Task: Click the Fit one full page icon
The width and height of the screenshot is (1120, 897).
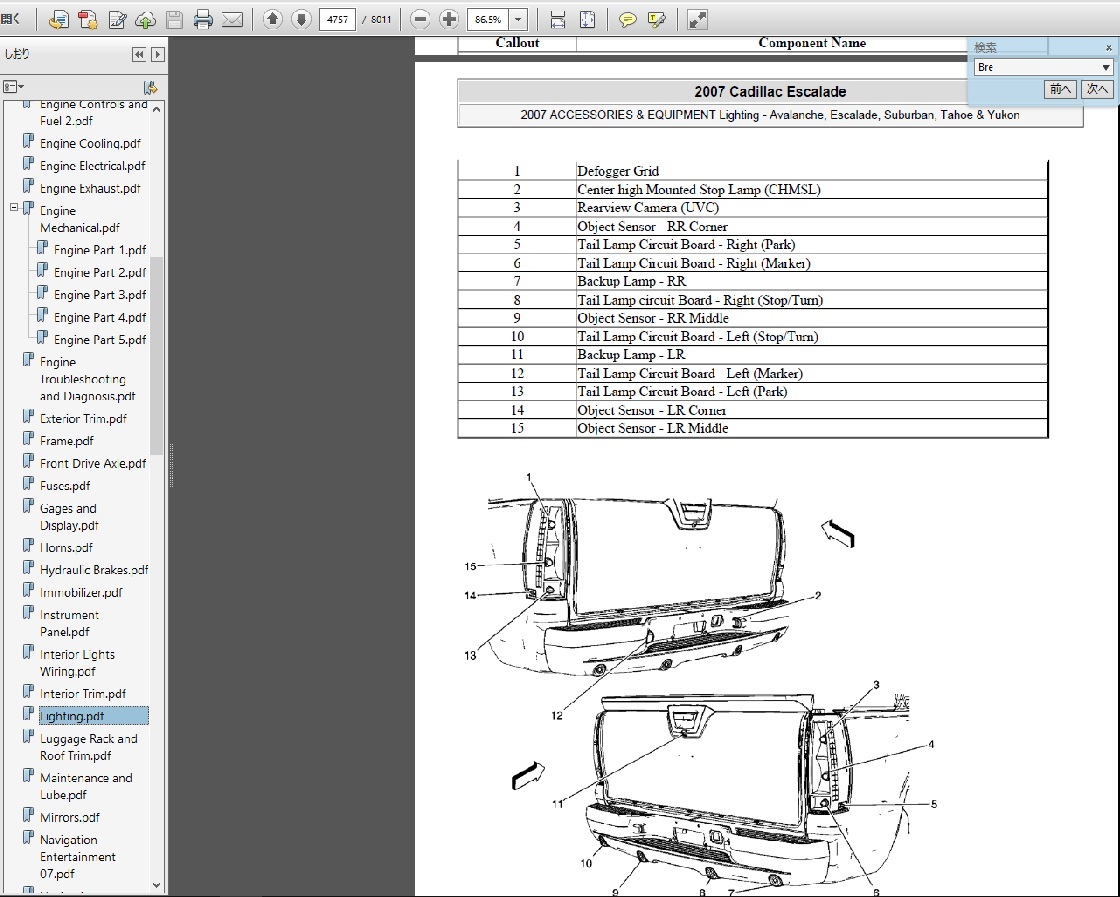Action: point(587,19)
